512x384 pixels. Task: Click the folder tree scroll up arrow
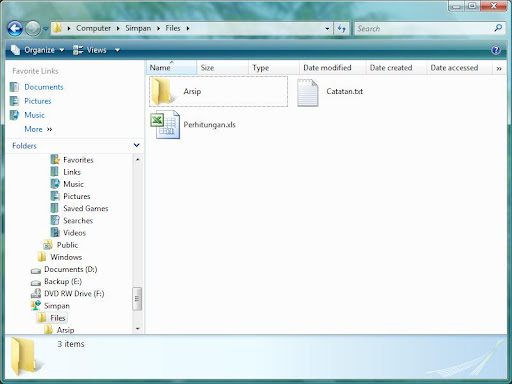[137, 160]
